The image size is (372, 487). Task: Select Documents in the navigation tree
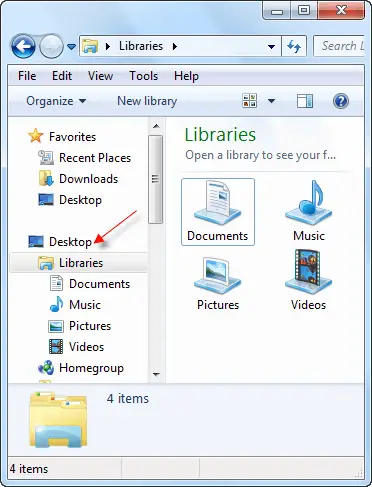[89, 284]
